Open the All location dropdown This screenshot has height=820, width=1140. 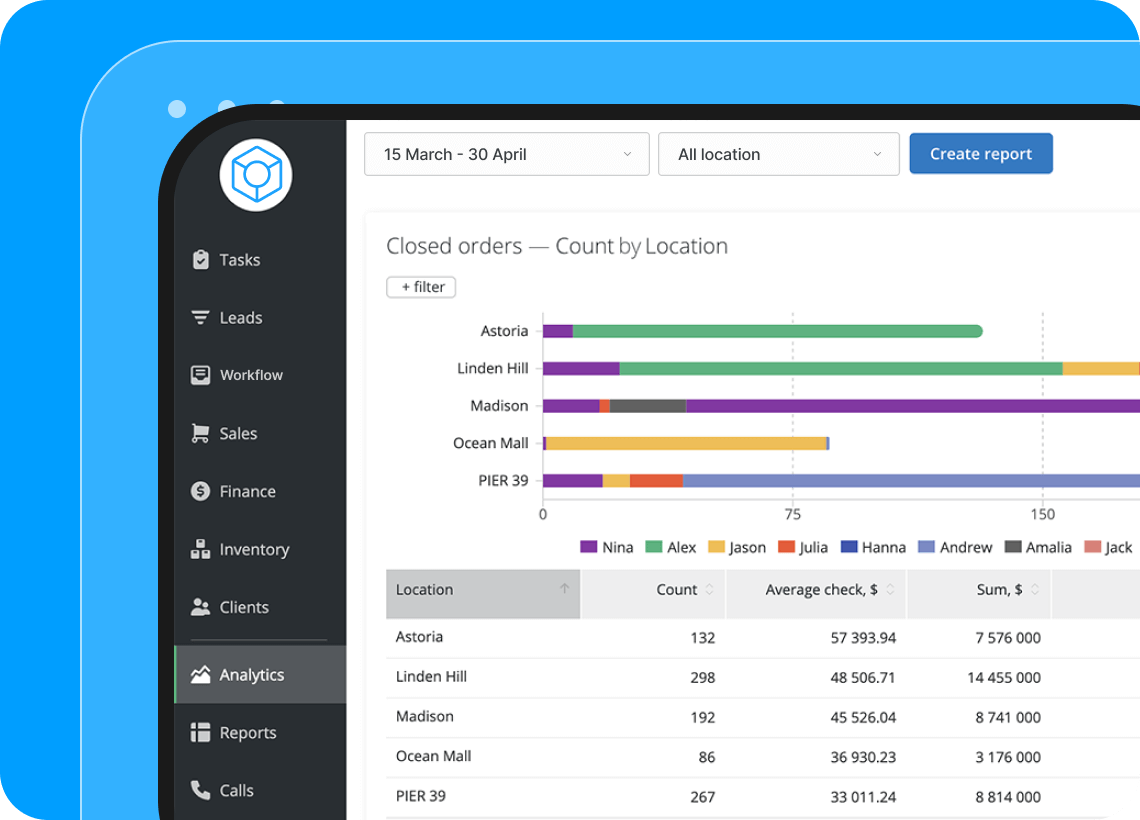pyautogui.click(x=778, y=154)
